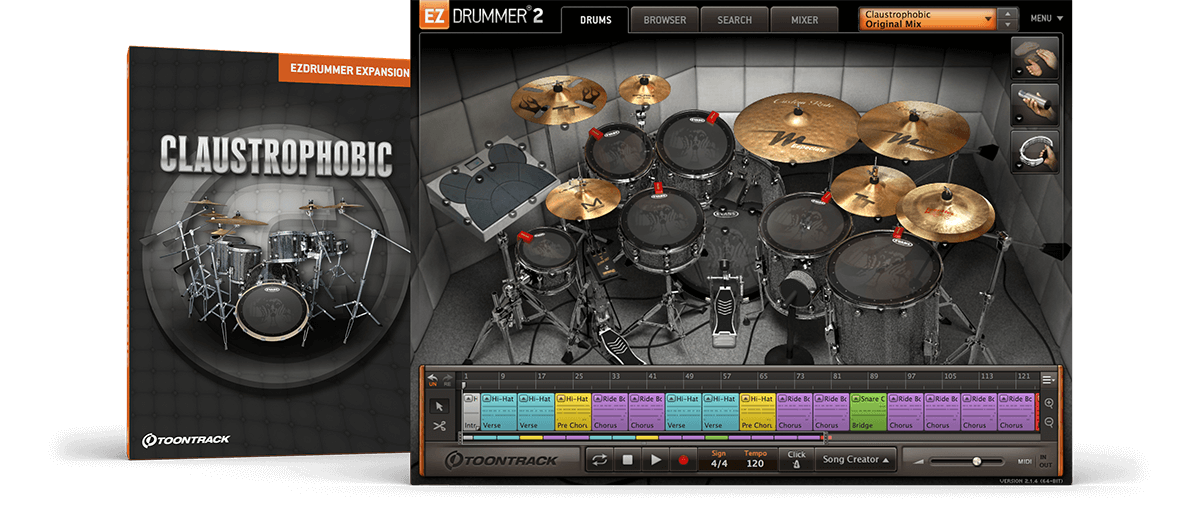The width and height of the screenshot is (1200, 517).
Task: Toggle the record button
Action: click(684, 460)
